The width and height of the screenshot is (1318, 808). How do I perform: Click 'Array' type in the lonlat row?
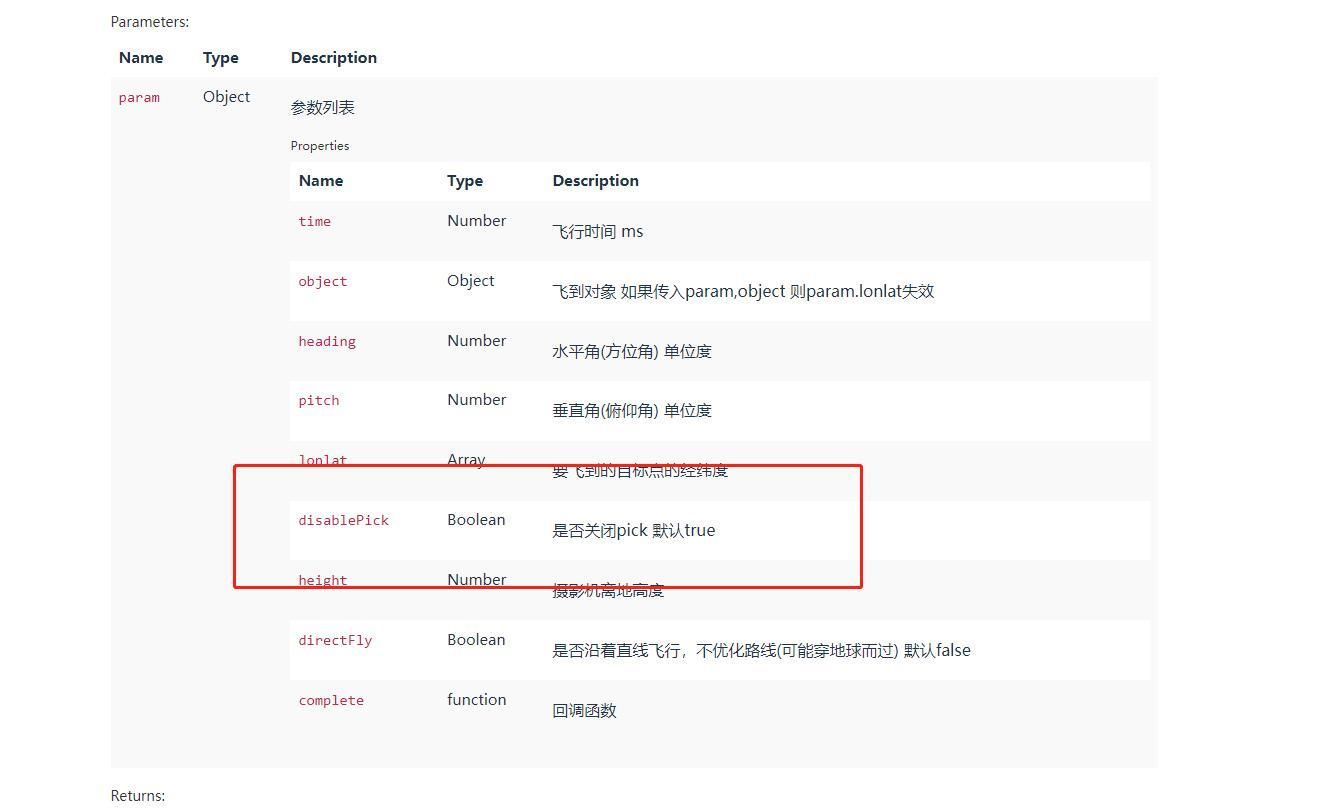(x=466, y=459)
